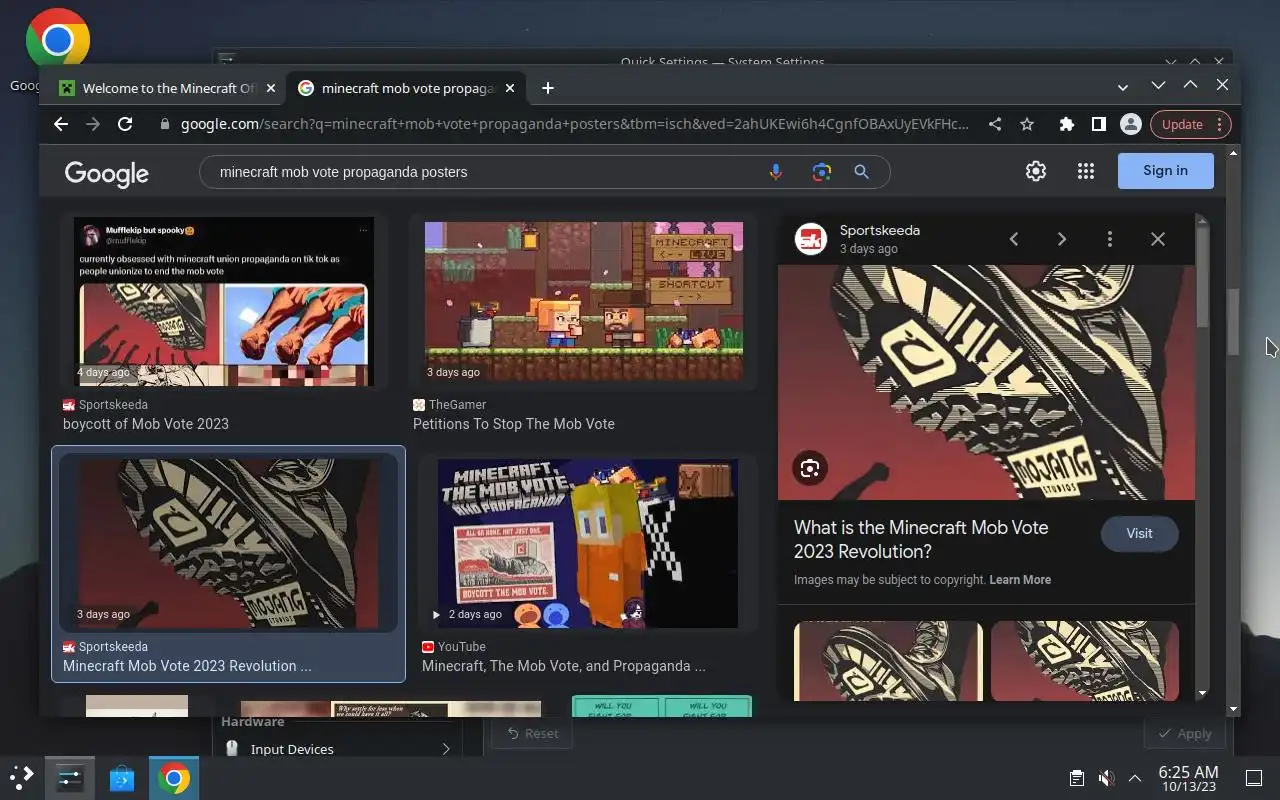Share this page from address bar
The image size is (1280, 800).
point(995,124)
